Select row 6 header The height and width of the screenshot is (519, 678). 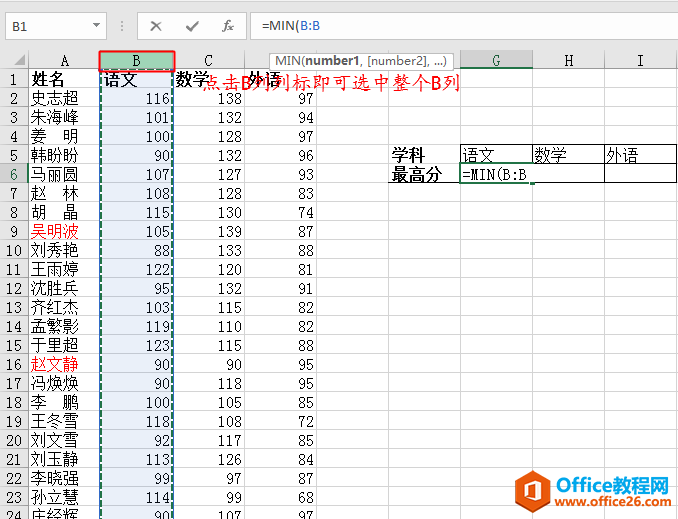tap(14, 174)
